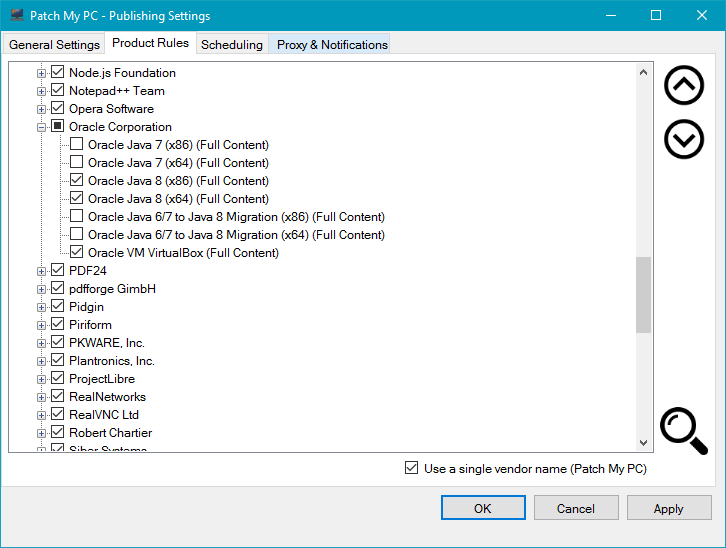The image size is (726, 548).
Task: Maximize the Publishing Settings window
Action: [x=656, y=15]
